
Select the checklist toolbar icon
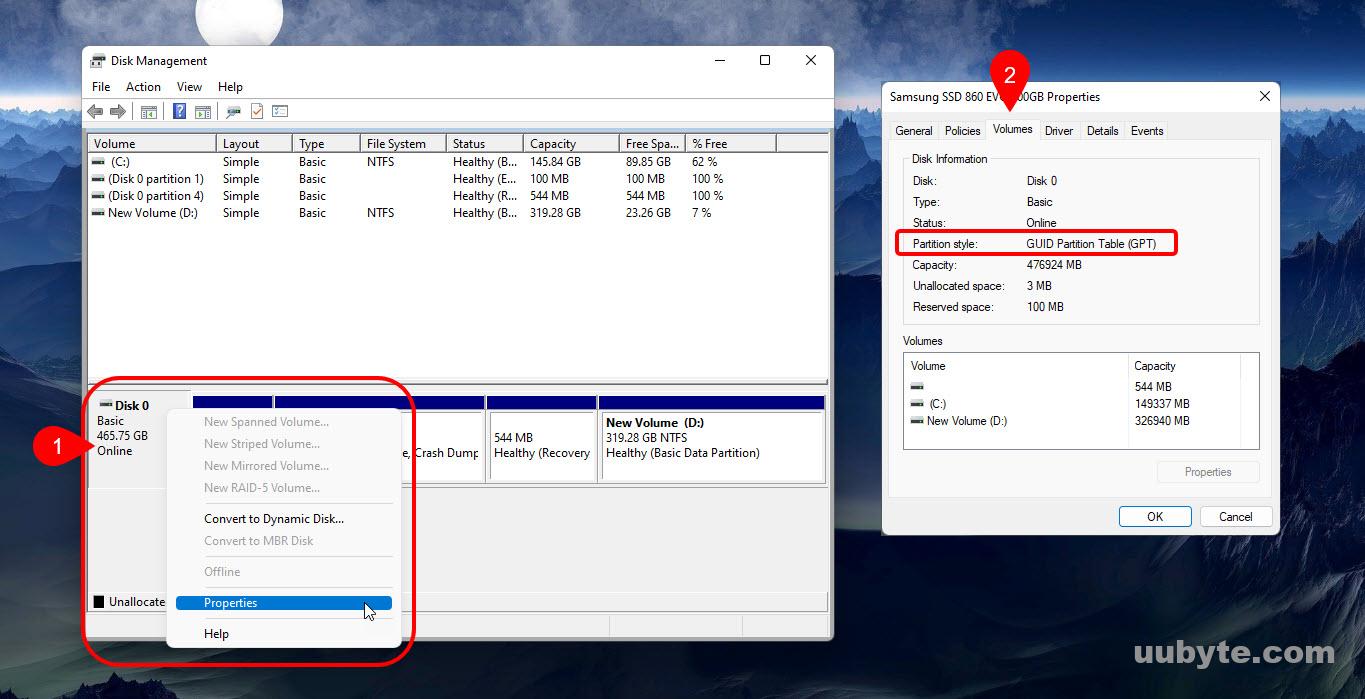[x=279, y=110]
